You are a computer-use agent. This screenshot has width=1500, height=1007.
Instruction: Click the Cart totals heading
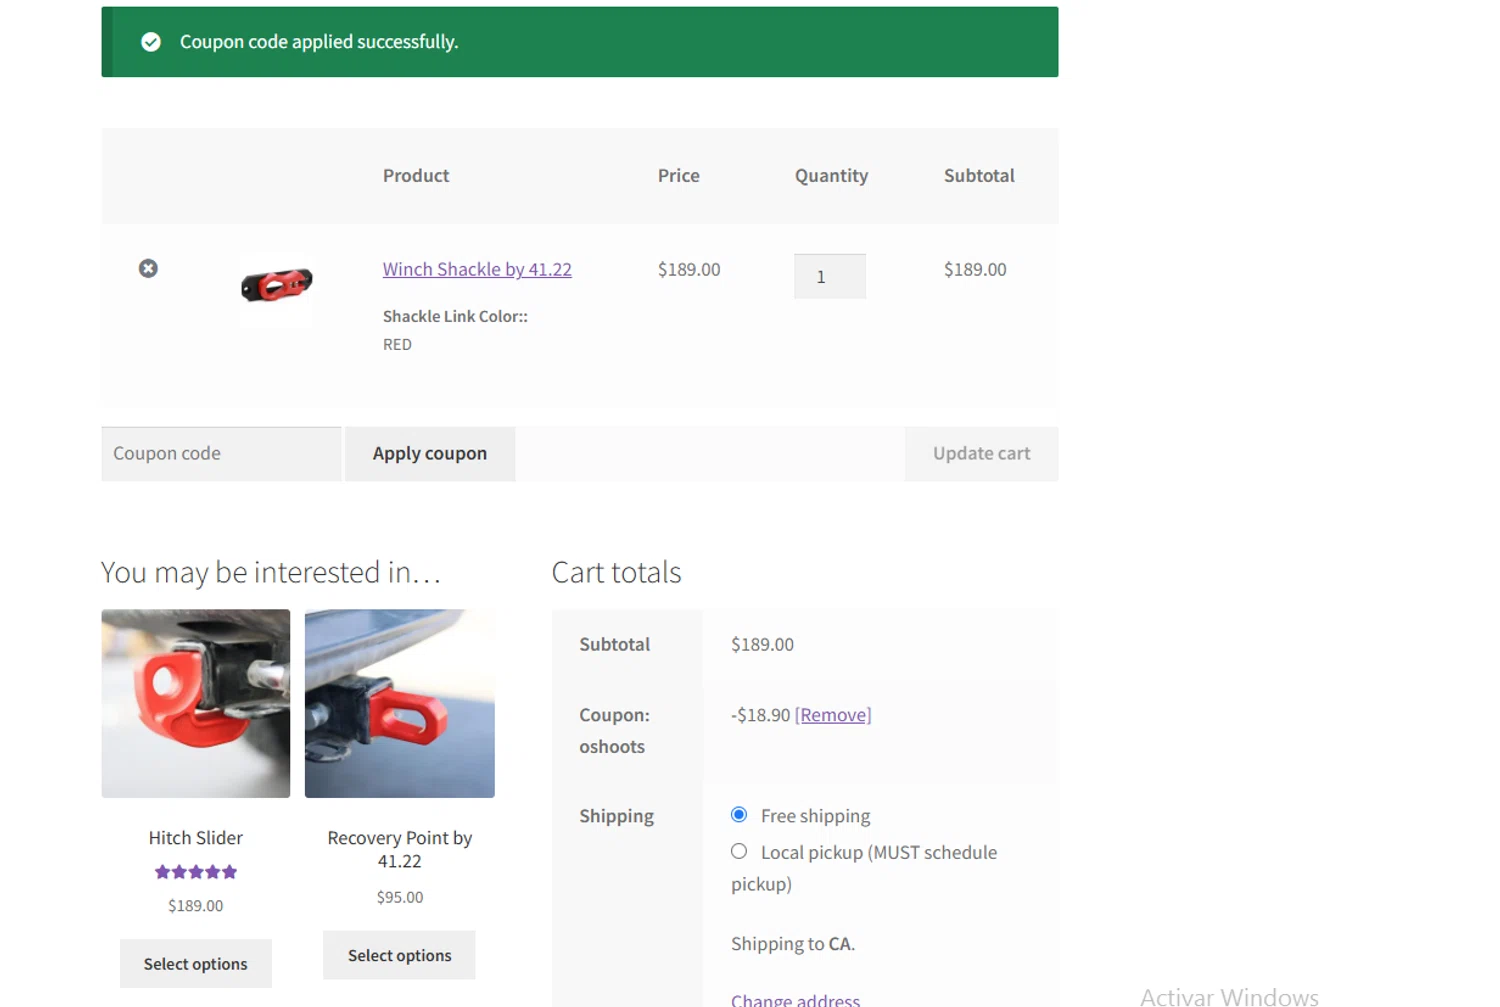click(616, 572)
